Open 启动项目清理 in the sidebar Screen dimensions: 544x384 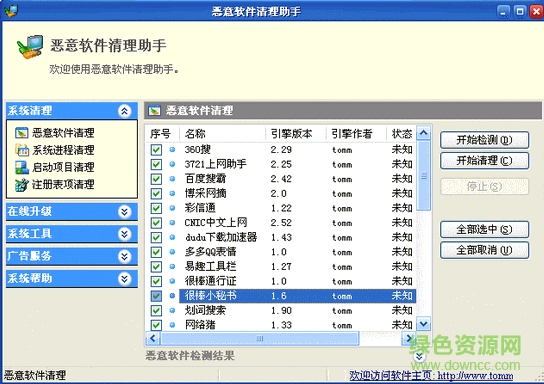(63, 168)
